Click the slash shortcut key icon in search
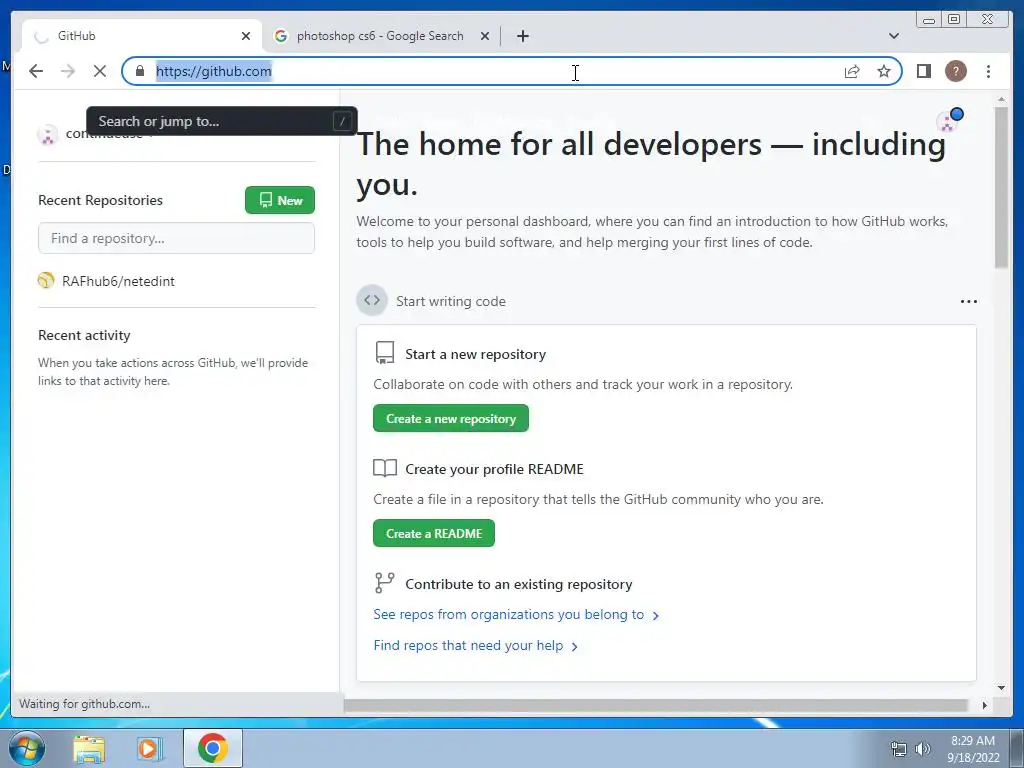 342,121
